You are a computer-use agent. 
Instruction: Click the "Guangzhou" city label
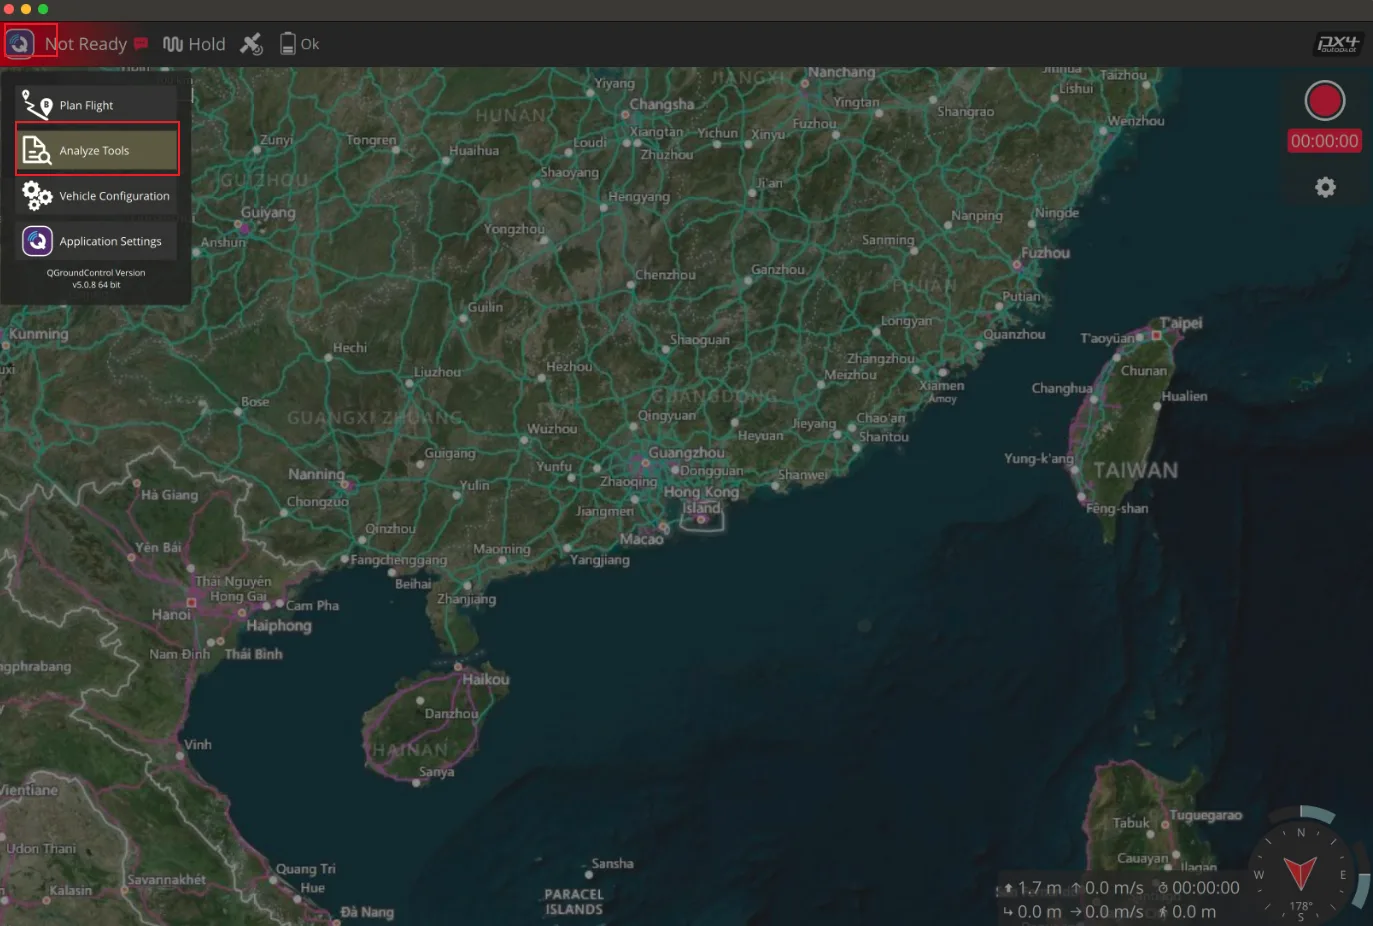coord(686,453)
